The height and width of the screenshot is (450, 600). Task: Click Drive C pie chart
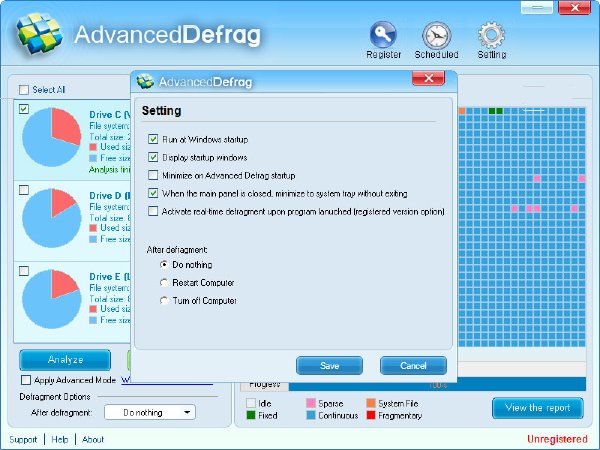pyautogui.click(x=52, y=137)
